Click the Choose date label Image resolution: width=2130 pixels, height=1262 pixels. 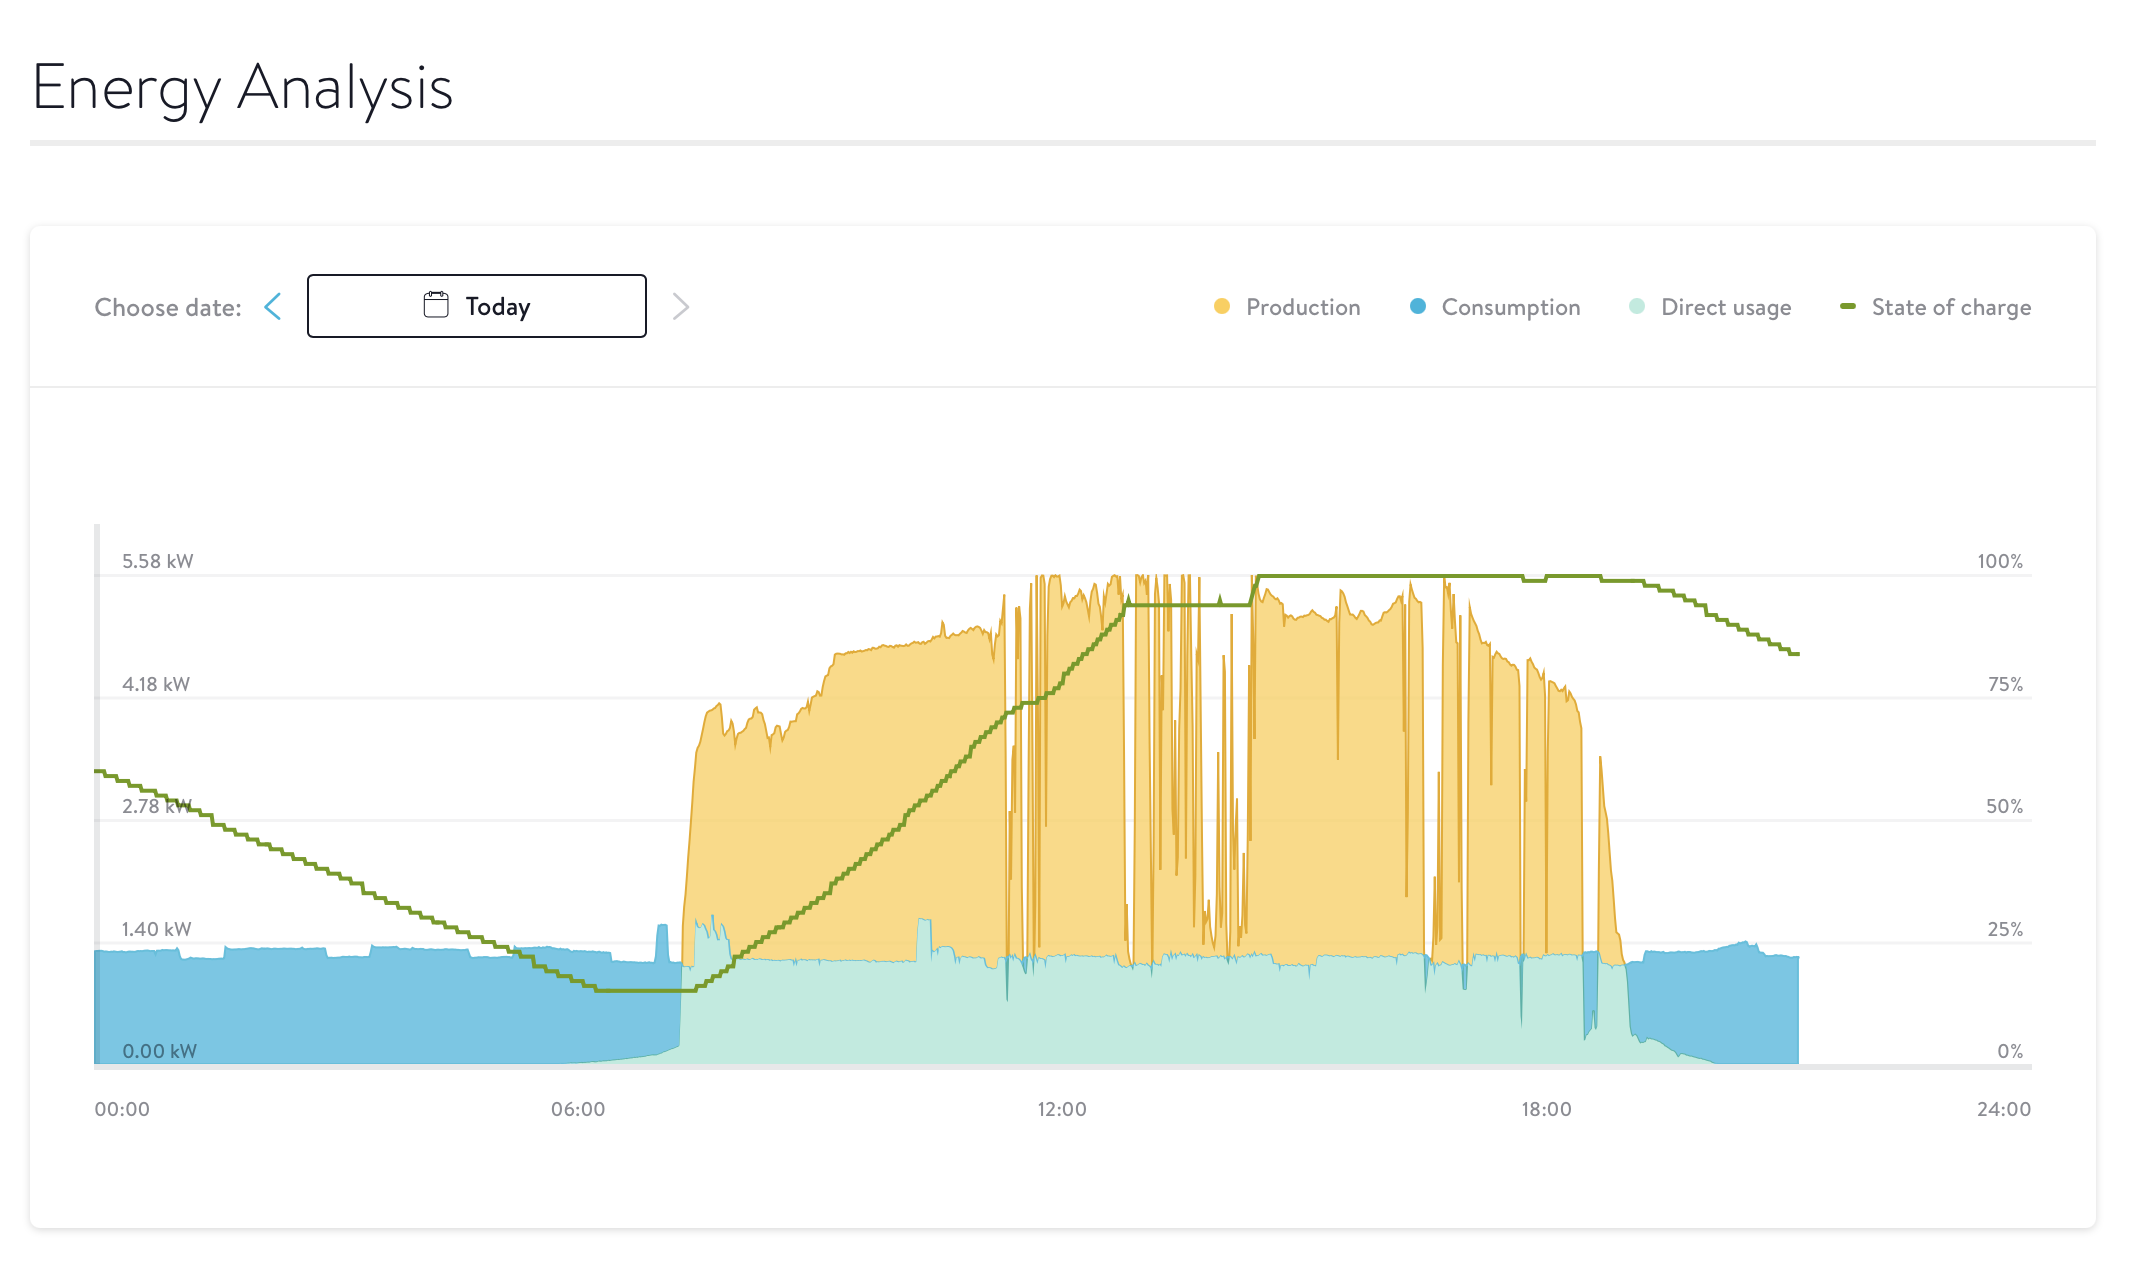tap(168, 307)
